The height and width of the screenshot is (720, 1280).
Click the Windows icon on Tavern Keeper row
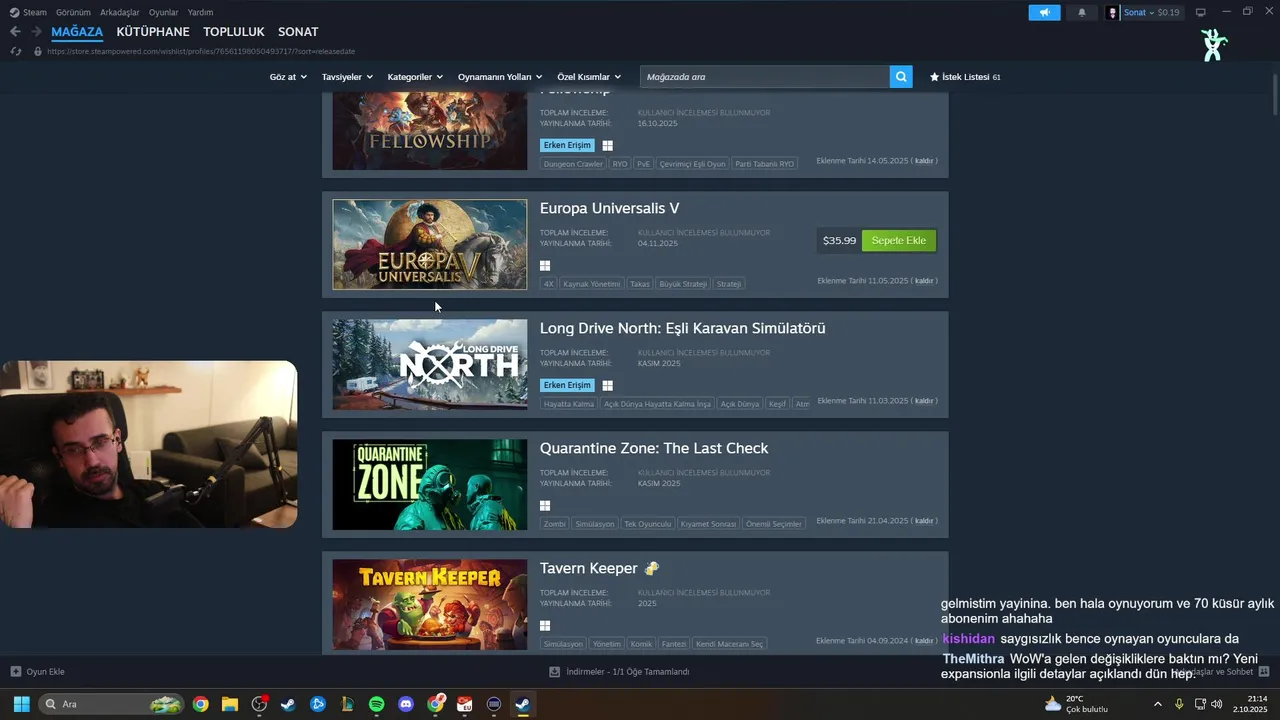pos(545,626)
